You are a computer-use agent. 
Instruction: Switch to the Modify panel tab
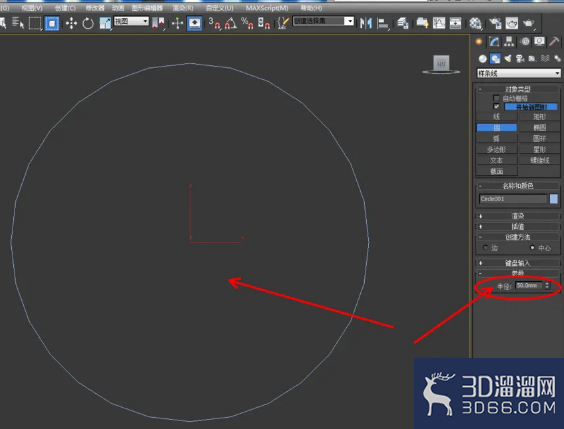pyautogui.click(x=494, y=42)
